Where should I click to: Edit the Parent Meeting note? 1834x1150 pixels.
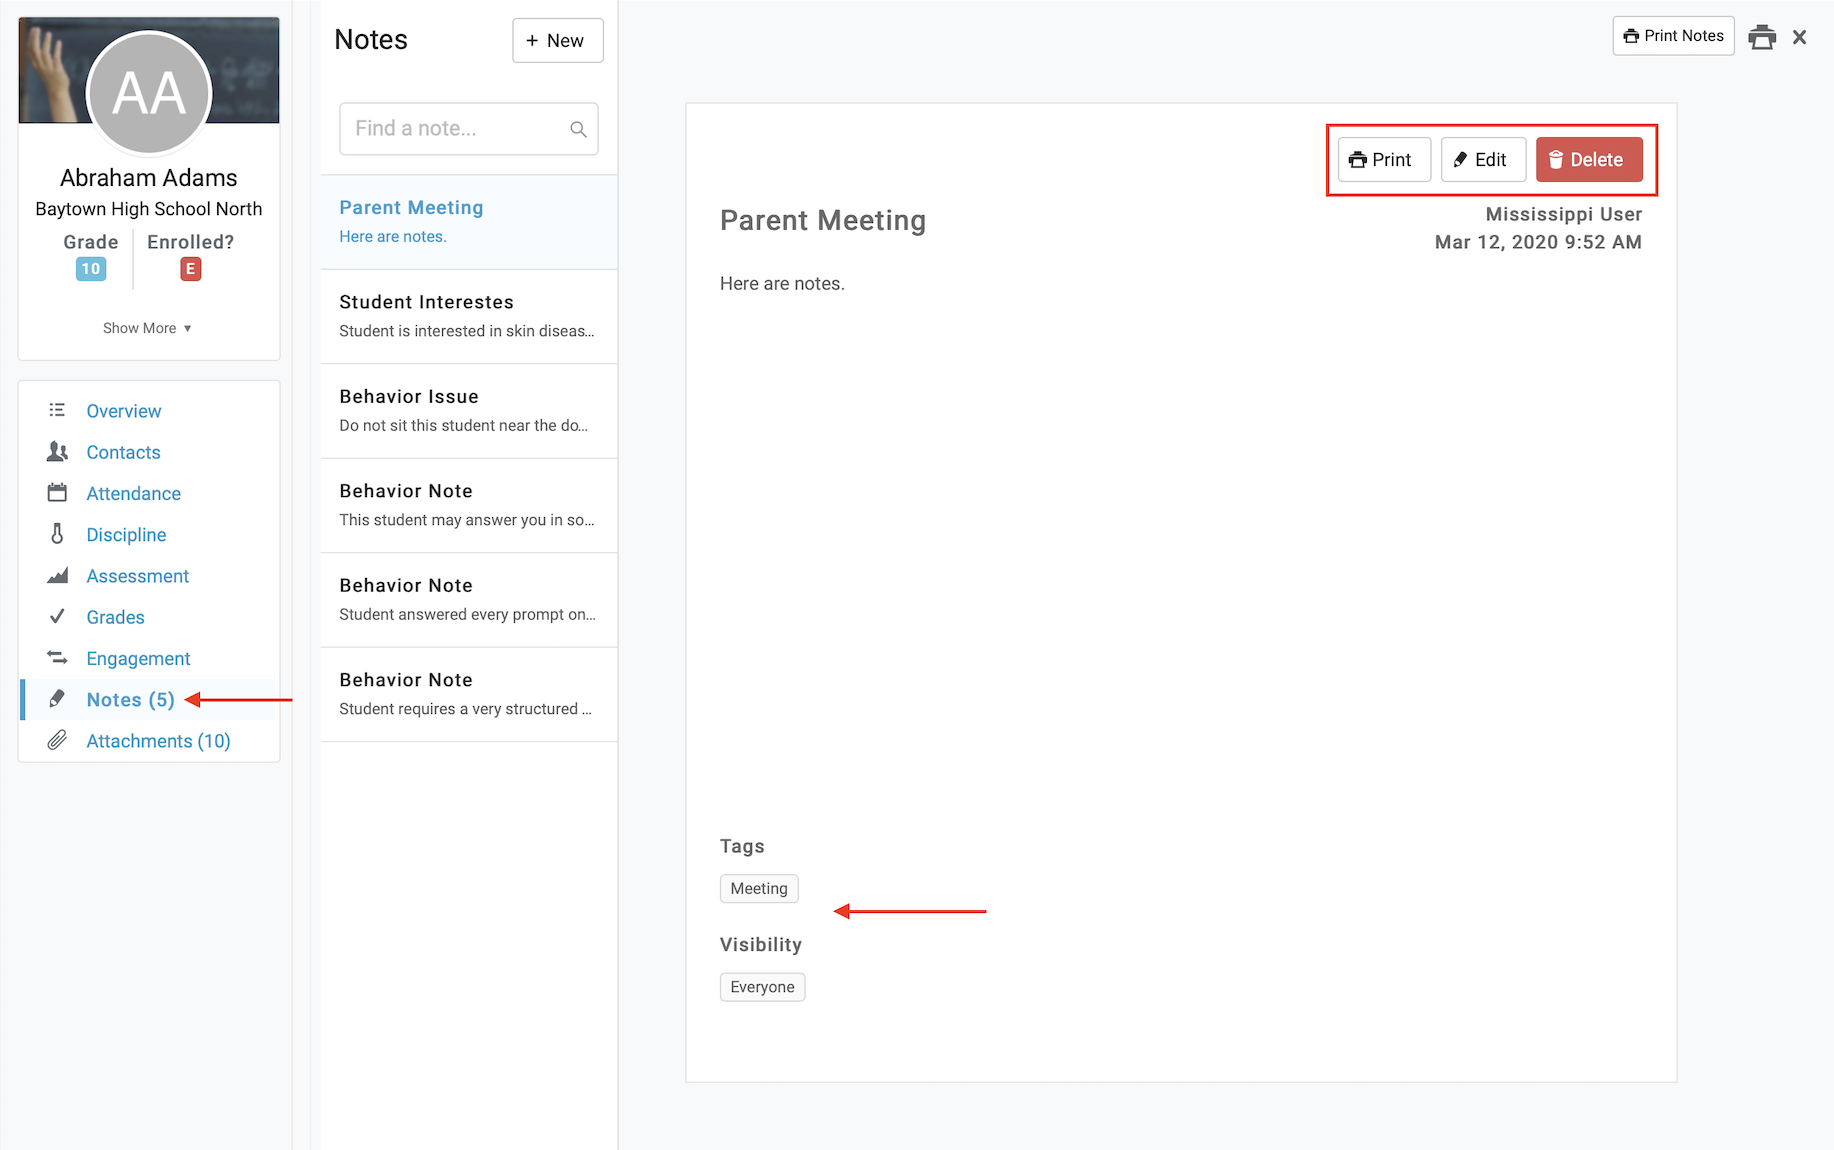click(x=1483, y=160)
